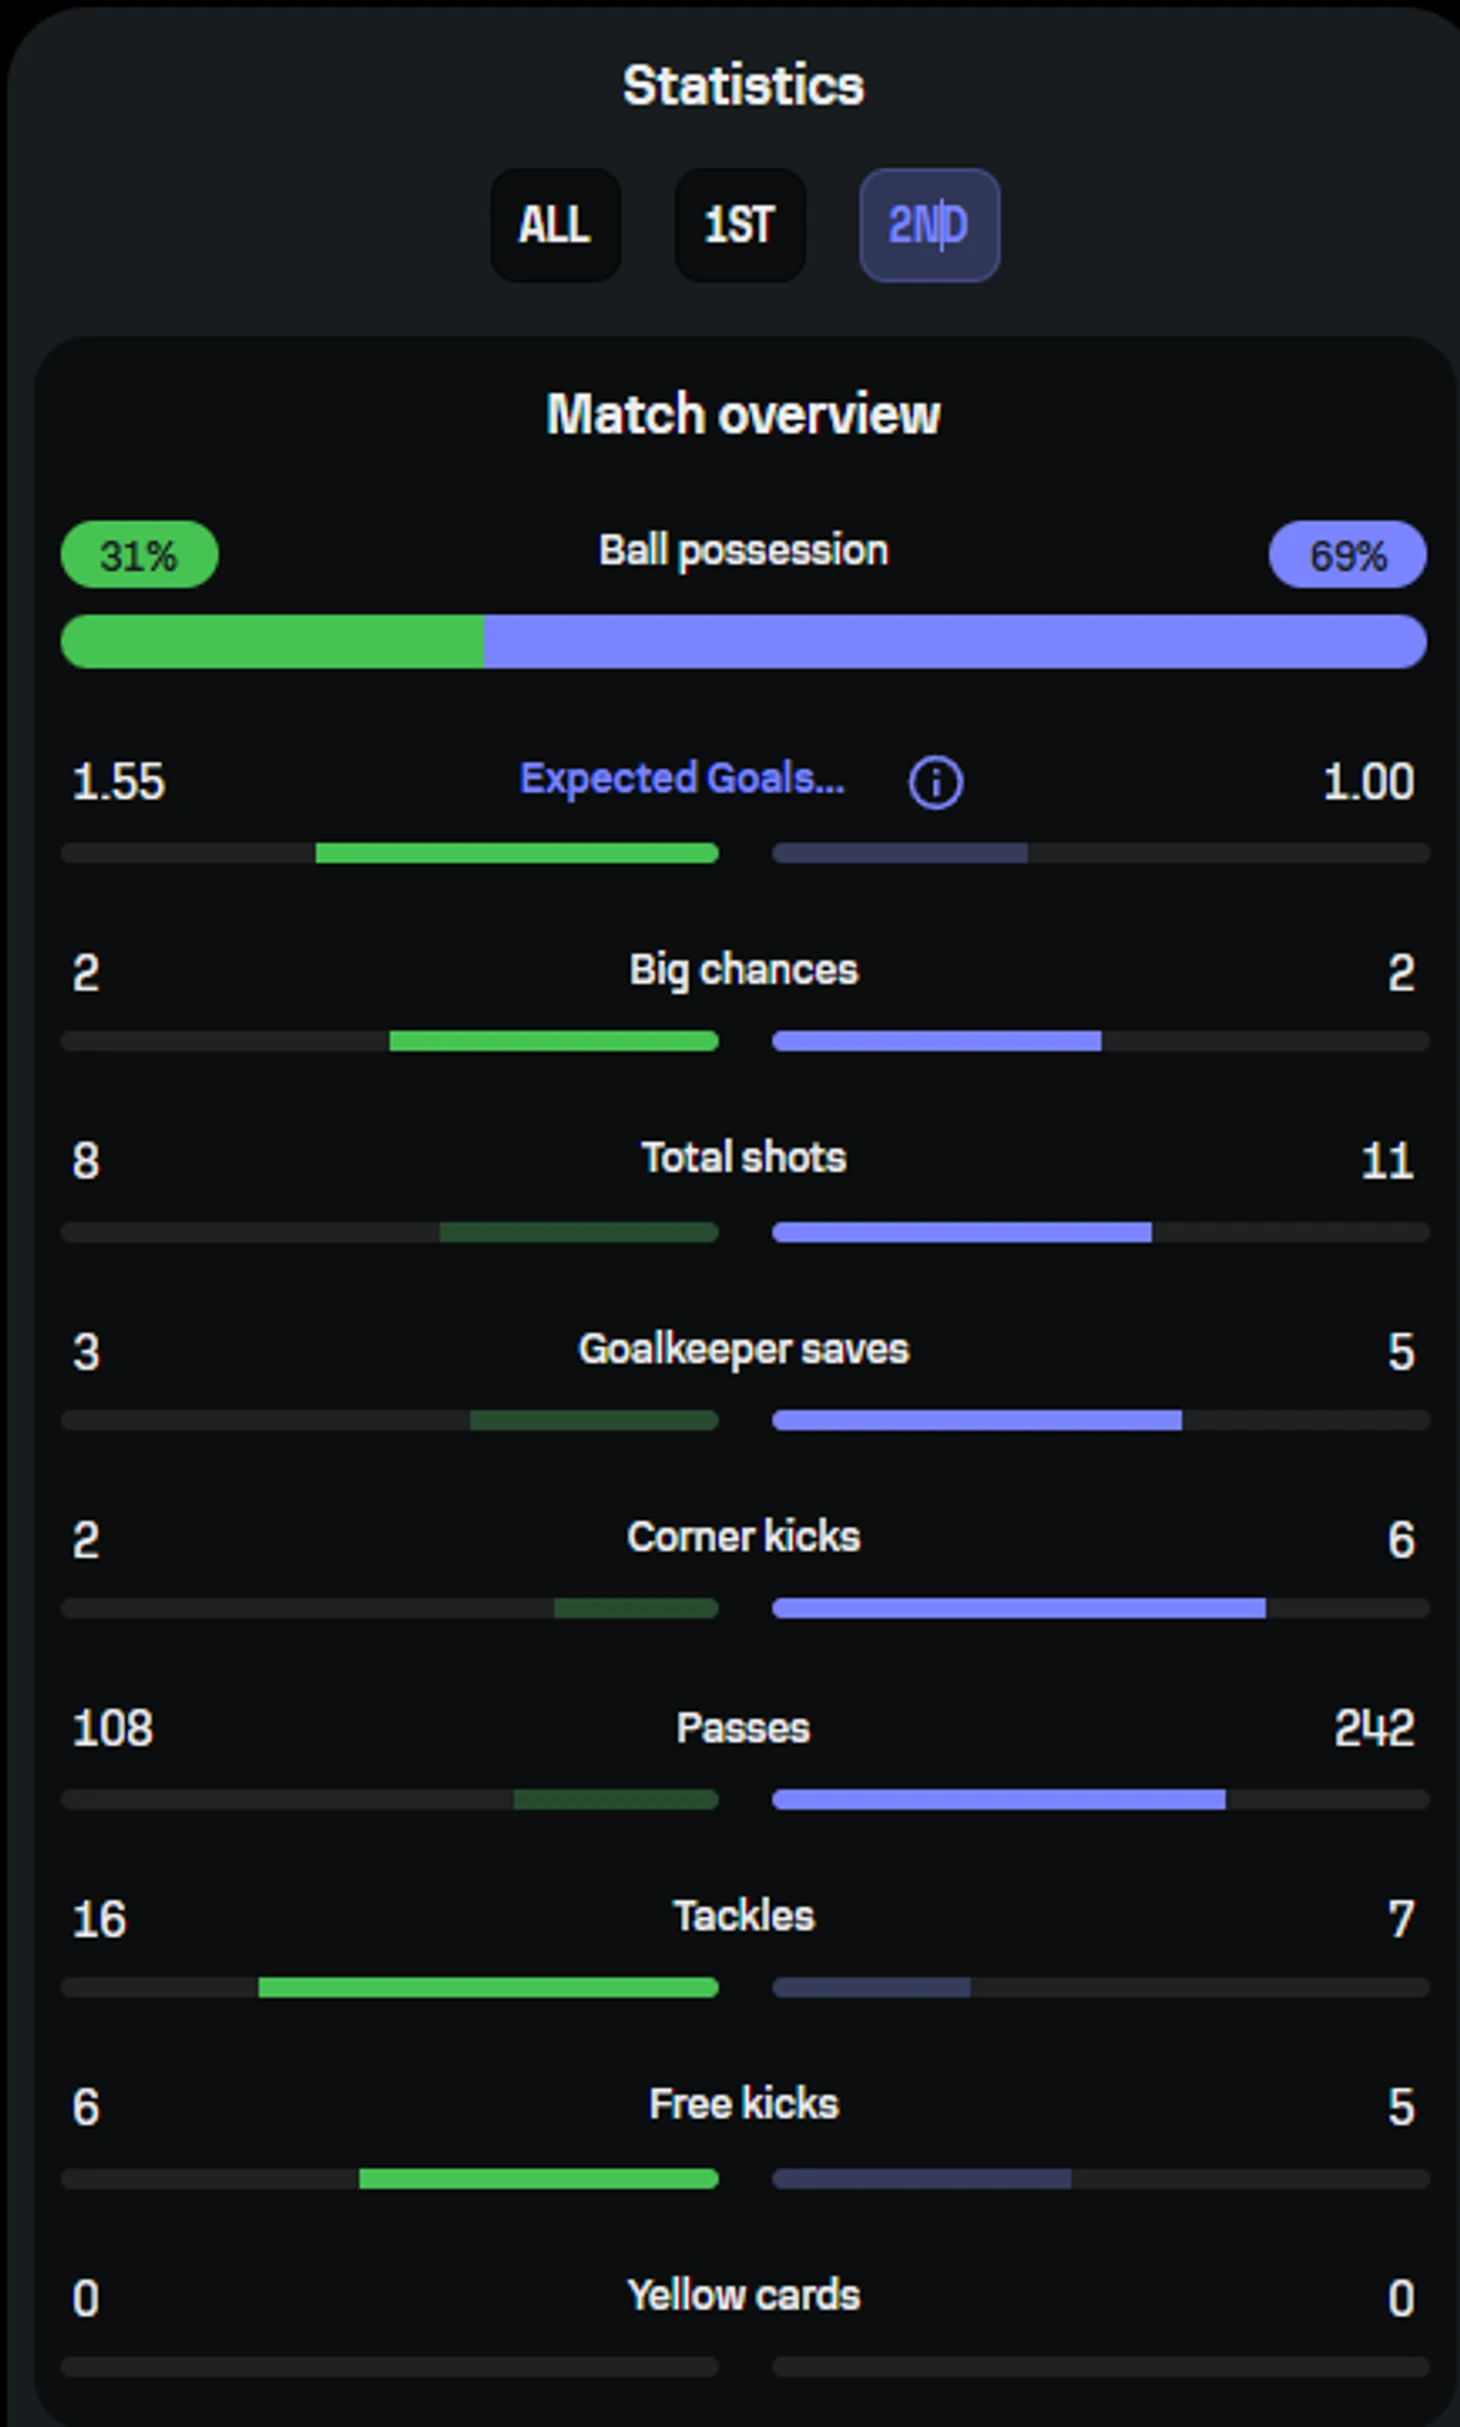Select the 2ND half tab
Image resolution: width=1460 pixels, height=2427 pixels.
tap(929, 225)
